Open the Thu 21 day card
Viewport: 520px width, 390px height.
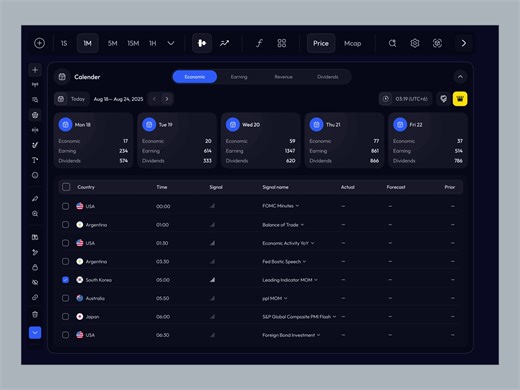pos(344,140)
